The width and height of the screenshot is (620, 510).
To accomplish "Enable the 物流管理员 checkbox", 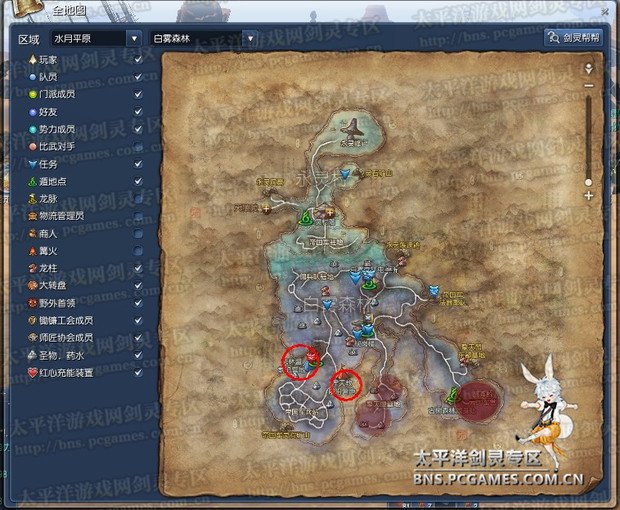I will [138, 215].
